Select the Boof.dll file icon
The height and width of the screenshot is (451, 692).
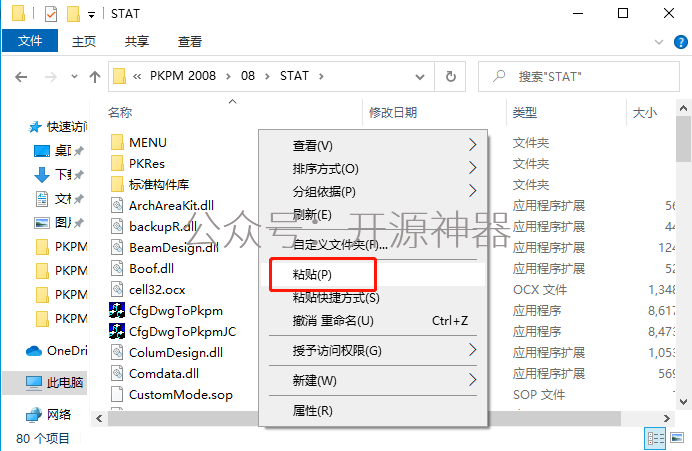pyautogui.click(x=117, y=268)
